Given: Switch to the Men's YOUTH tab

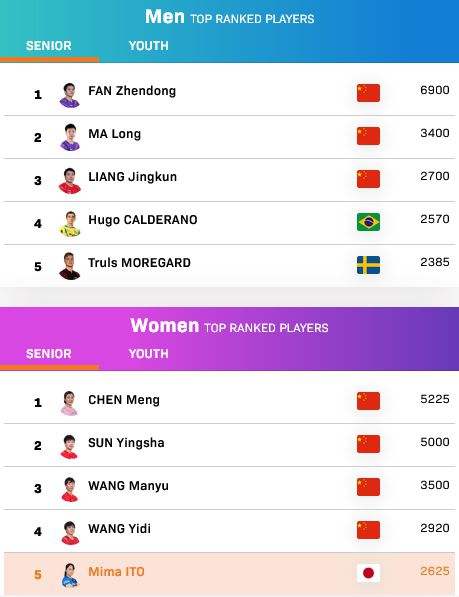Looking at the screenshot, I should pyautogui.click(x=148, y=46).
